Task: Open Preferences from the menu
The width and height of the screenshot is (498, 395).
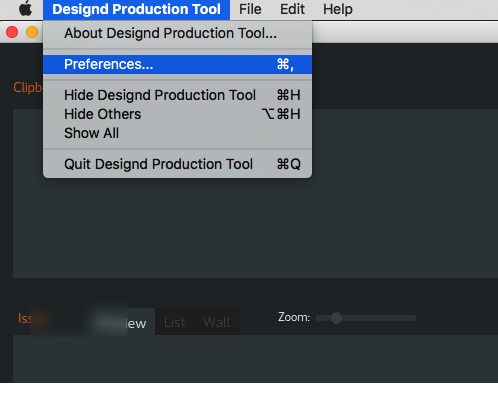Action: point(177,64)
